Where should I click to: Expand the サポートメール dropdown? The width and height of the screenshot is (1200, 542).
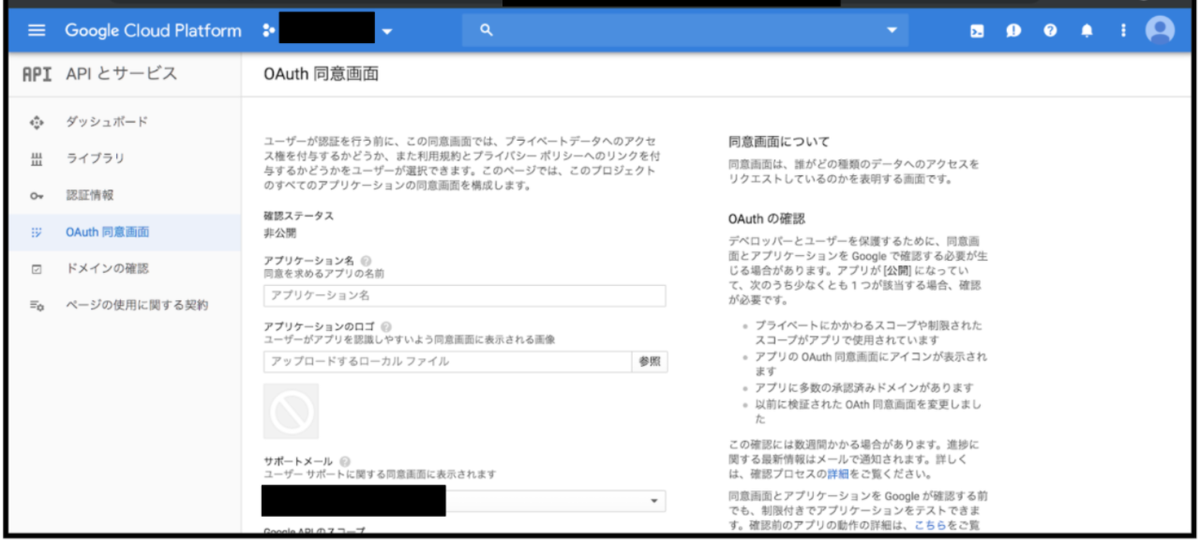pos(654,501)
